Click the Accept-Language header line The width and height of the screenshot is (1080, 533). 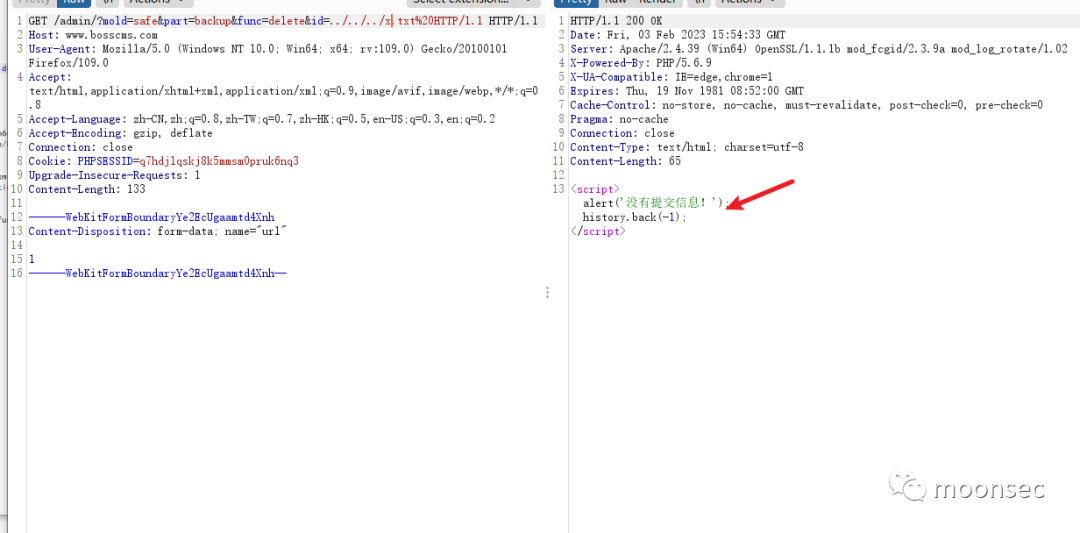262,119
